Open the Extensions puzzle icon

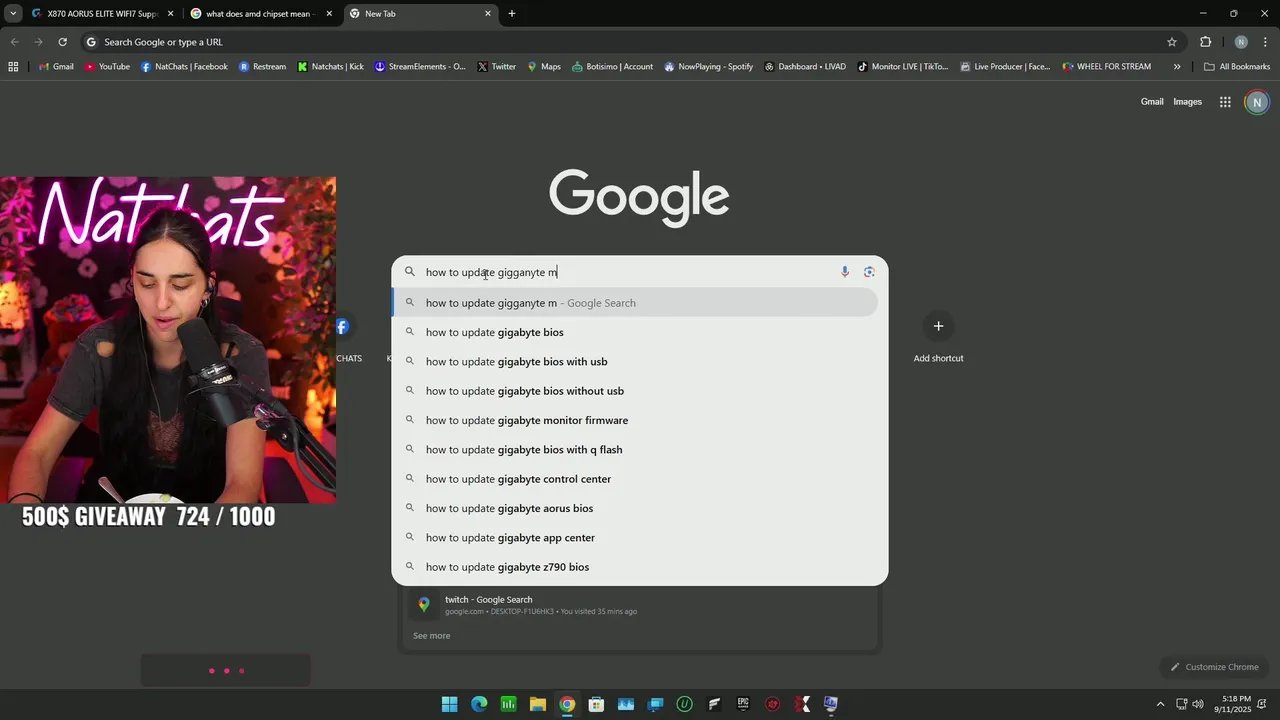click(1205, 42)
